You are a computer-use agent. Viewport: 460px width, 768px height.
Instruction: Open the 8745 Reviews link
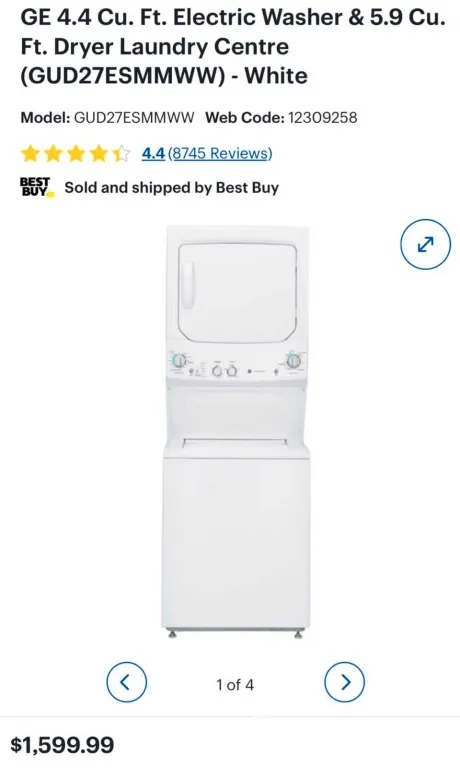[220, 153]
